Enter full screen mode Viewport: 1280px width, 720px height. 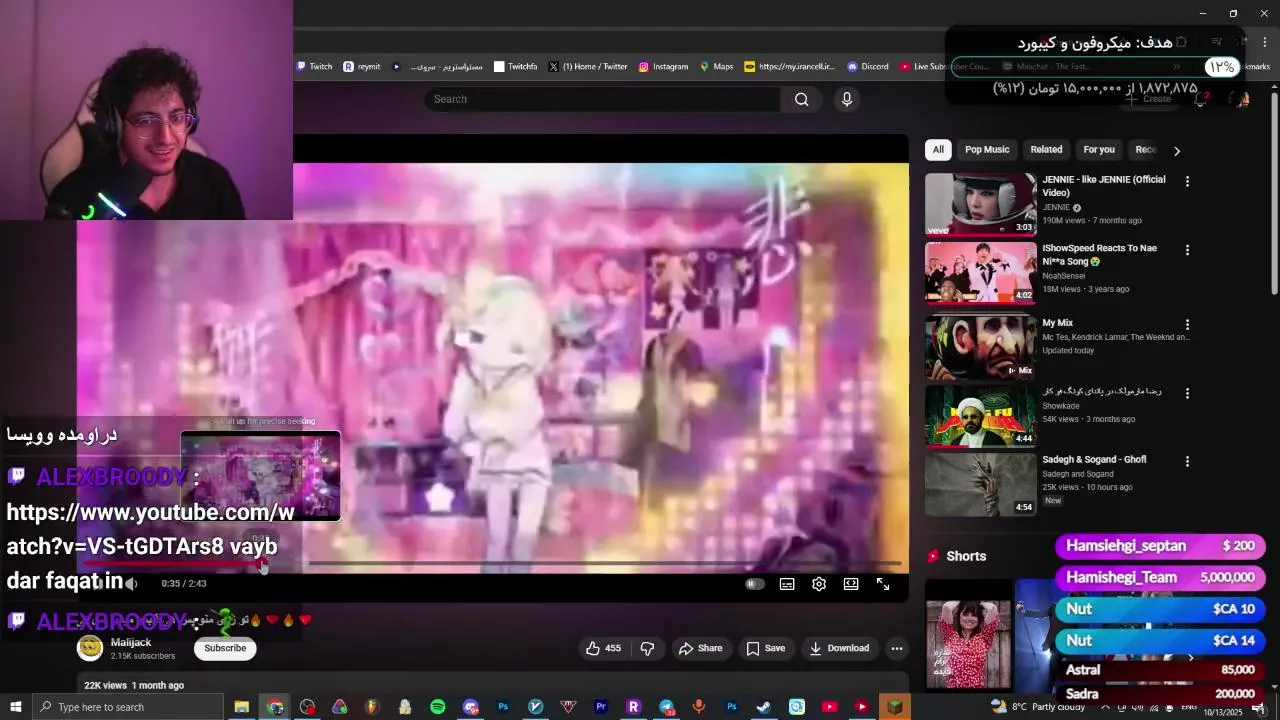(883, 584)
